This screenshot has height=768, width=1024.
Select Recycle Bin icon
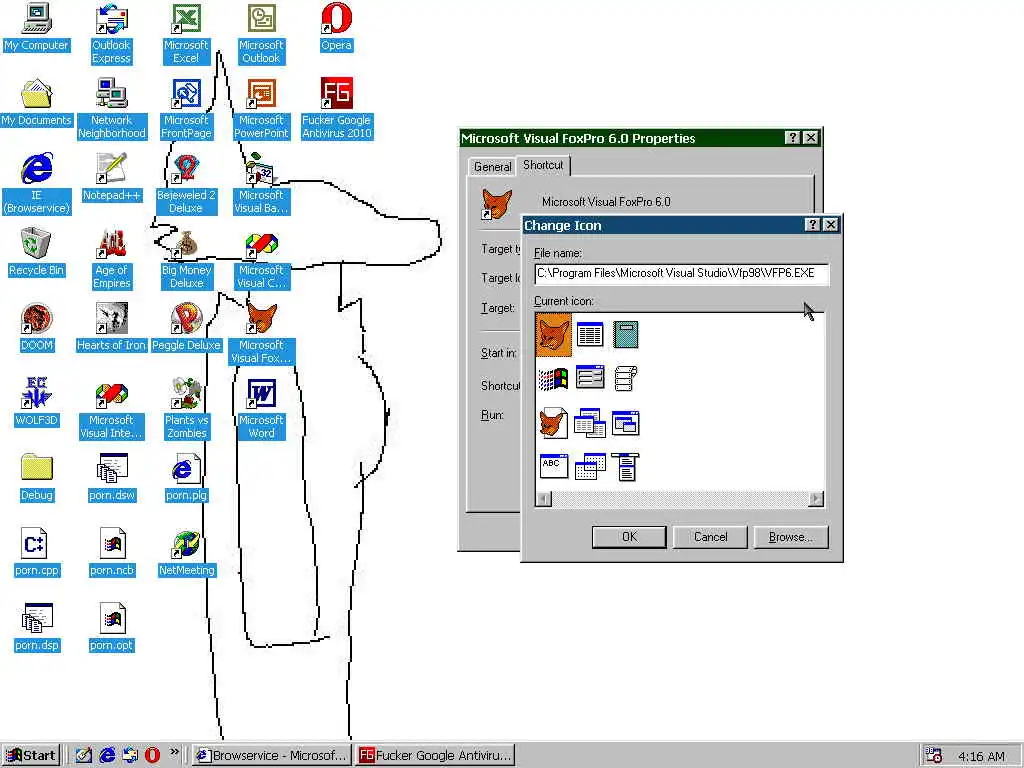pos(36,253)
